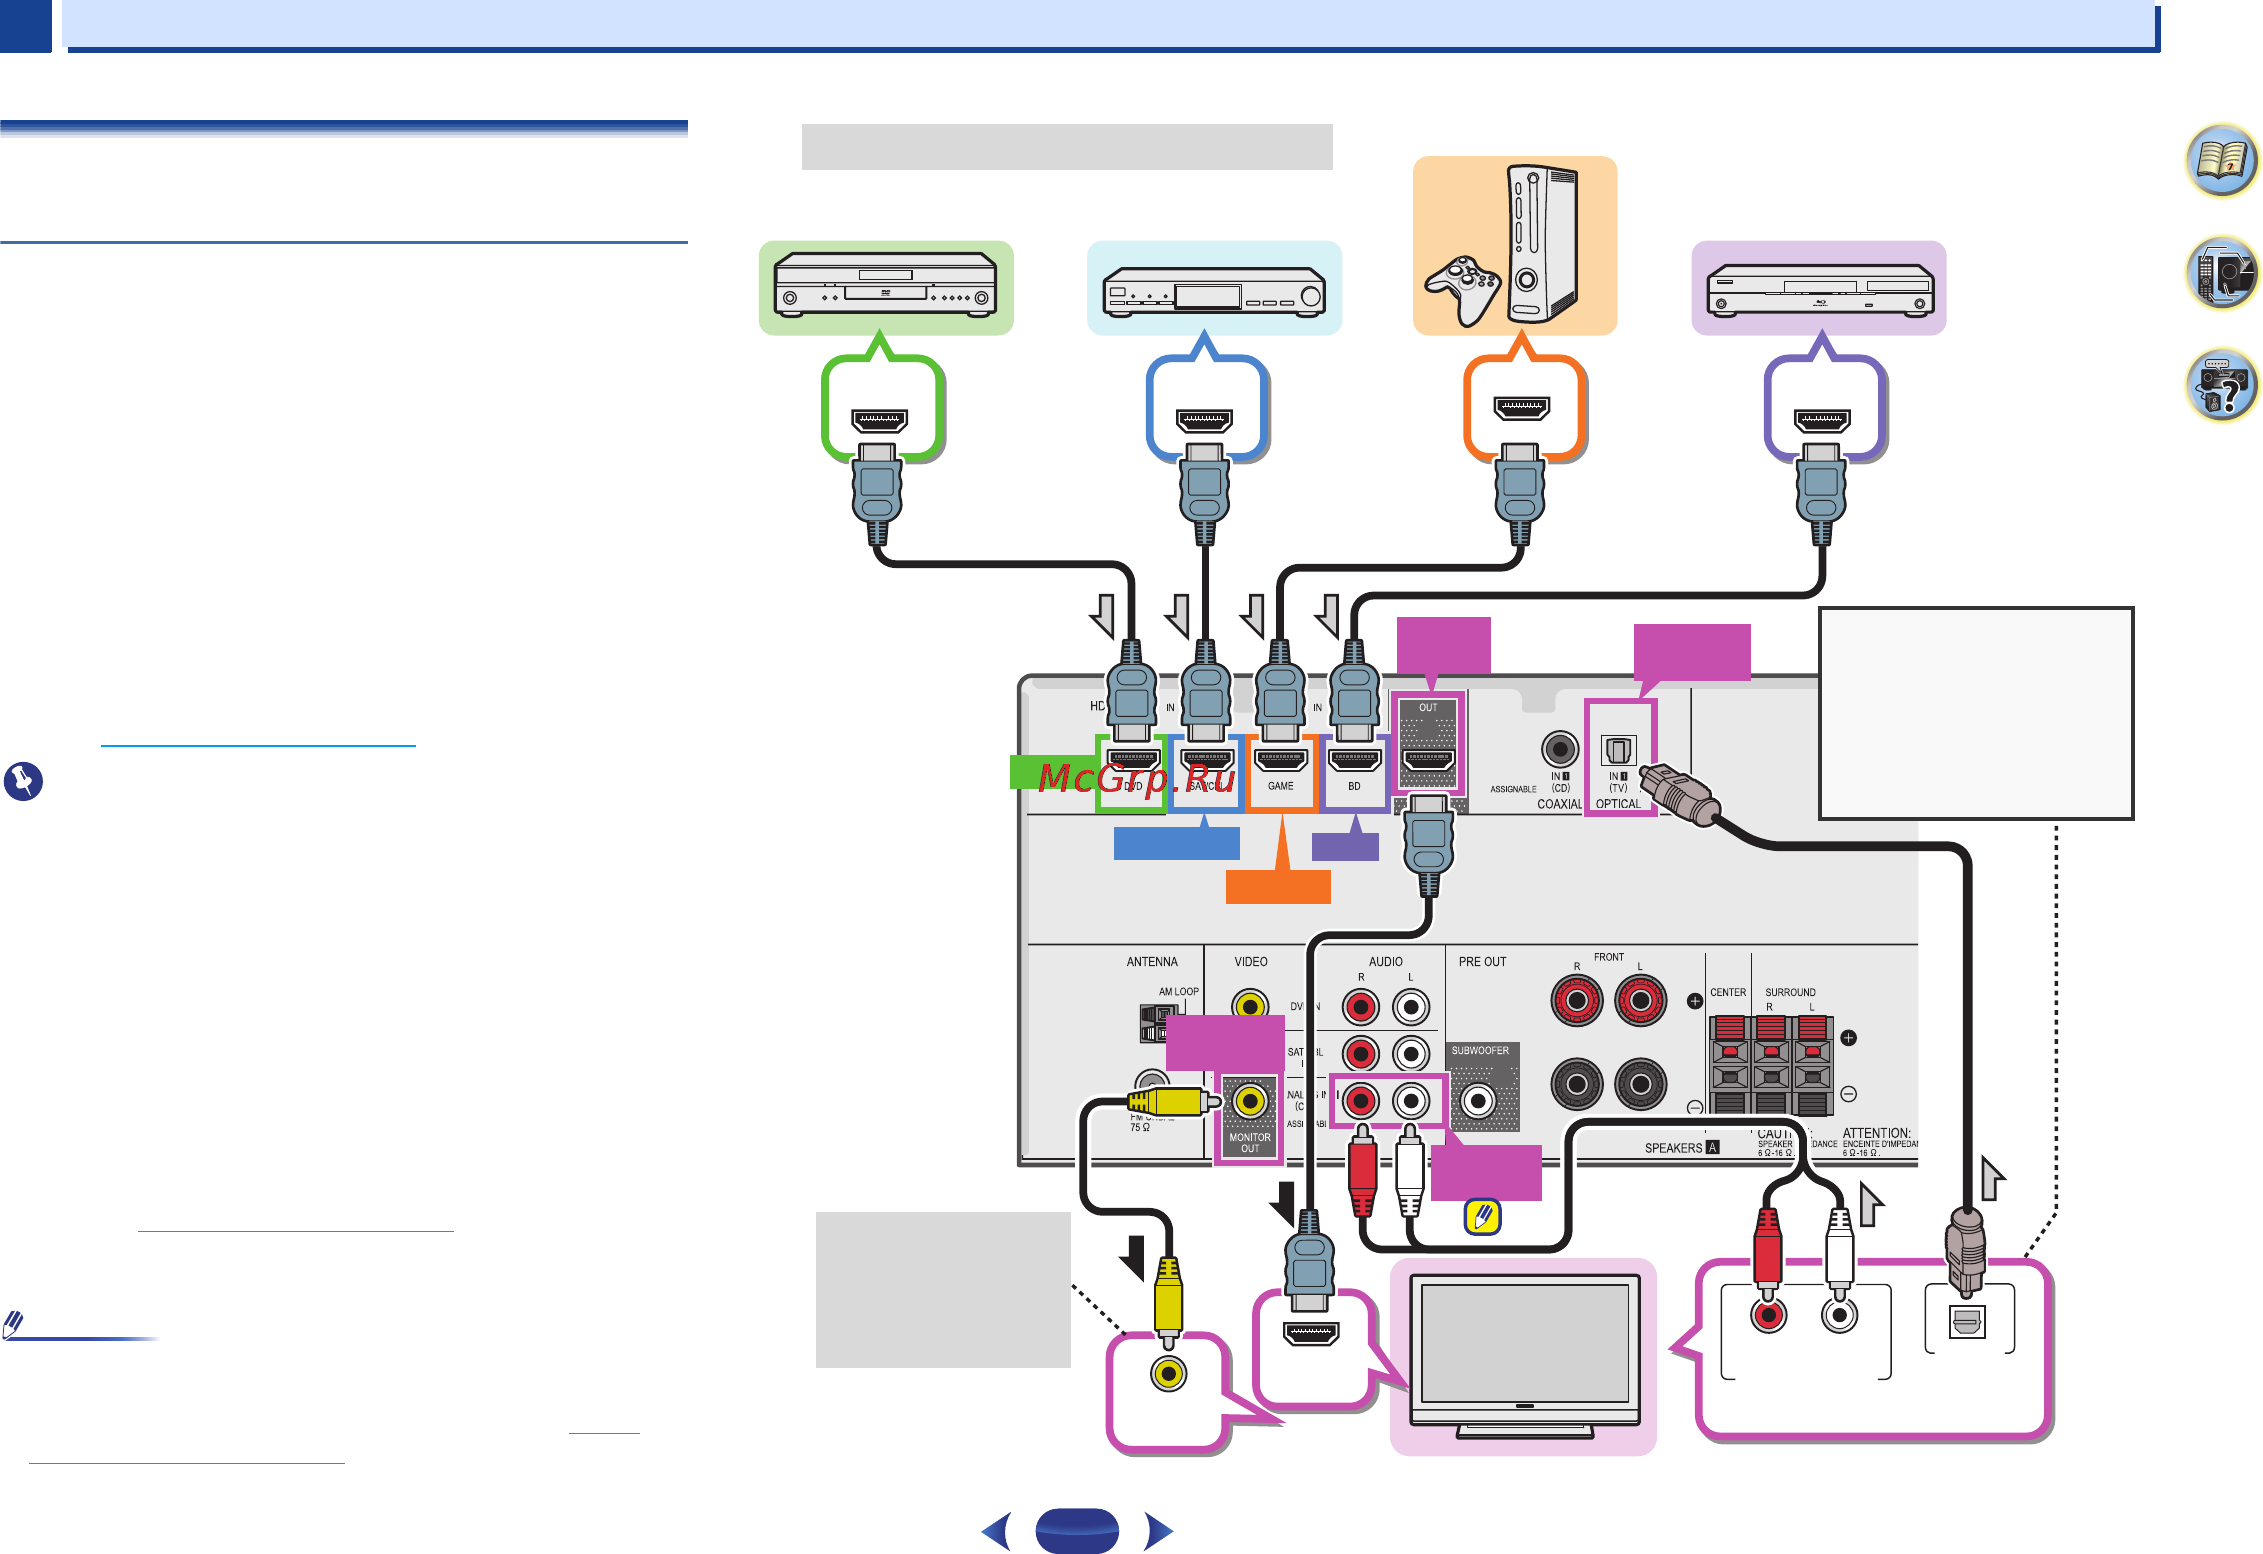The image size is (2263, 1554).
Task: Open the book contents icon
Action: point(2221,161)
